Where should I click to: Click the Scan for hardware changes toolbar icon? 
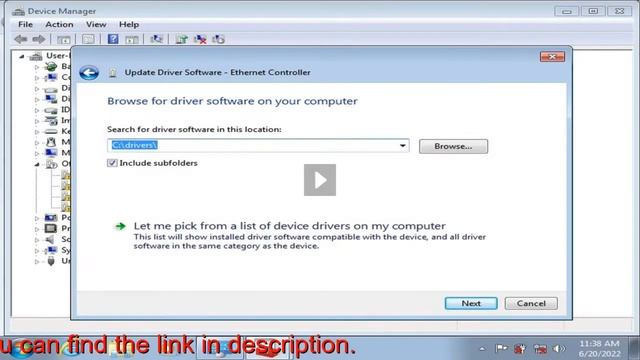(156, 39)
